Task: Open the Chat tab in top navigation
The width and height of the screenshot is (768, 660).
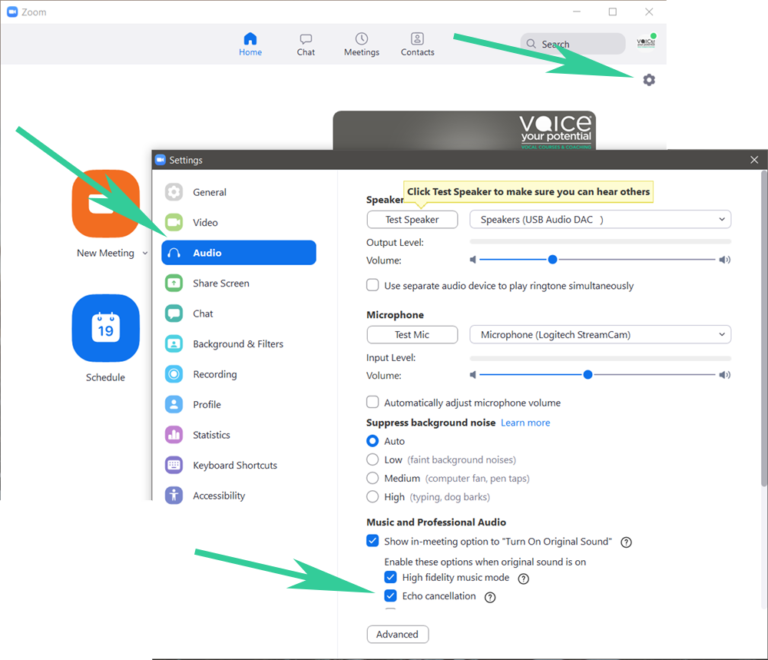Action: click(306, 45)
